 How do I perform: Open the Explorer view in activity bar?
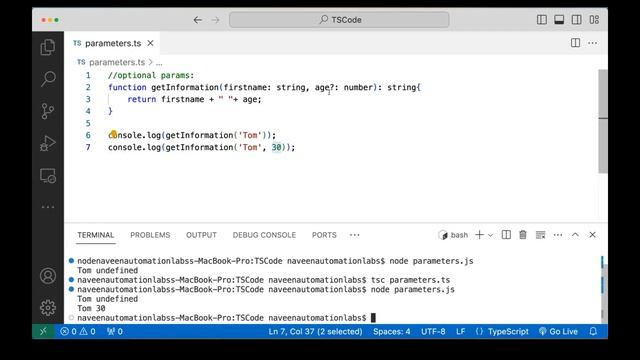(48, 47)
